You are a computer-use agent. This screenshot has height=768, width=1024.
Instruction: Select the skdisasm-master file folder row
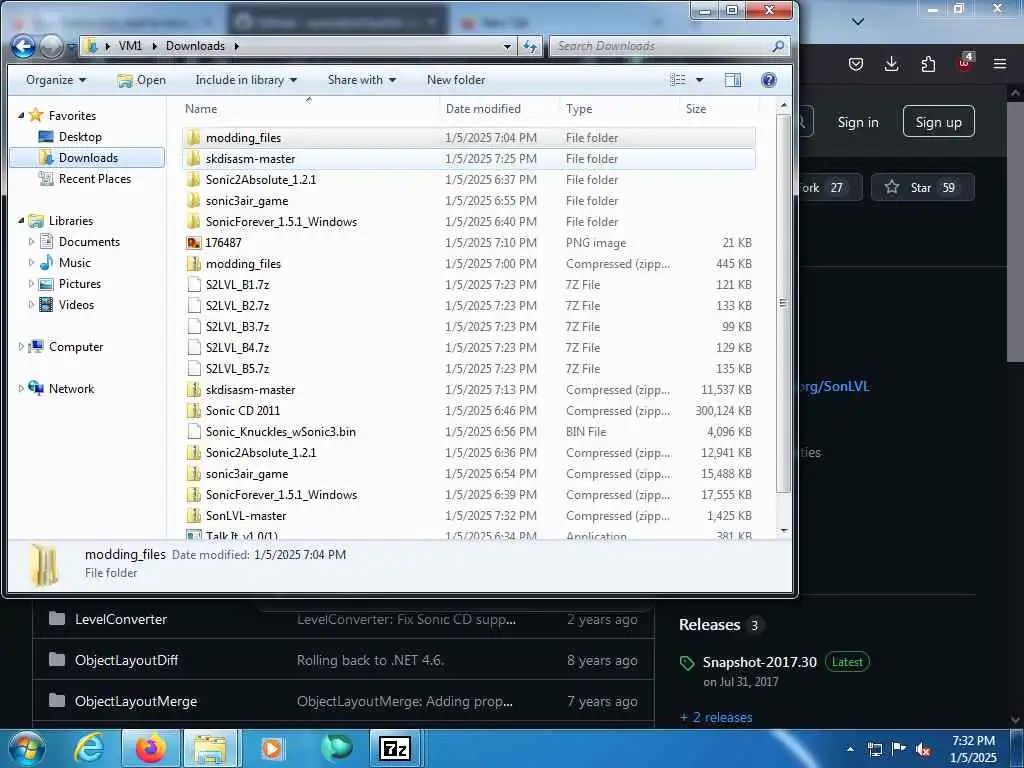click(469, 159)
